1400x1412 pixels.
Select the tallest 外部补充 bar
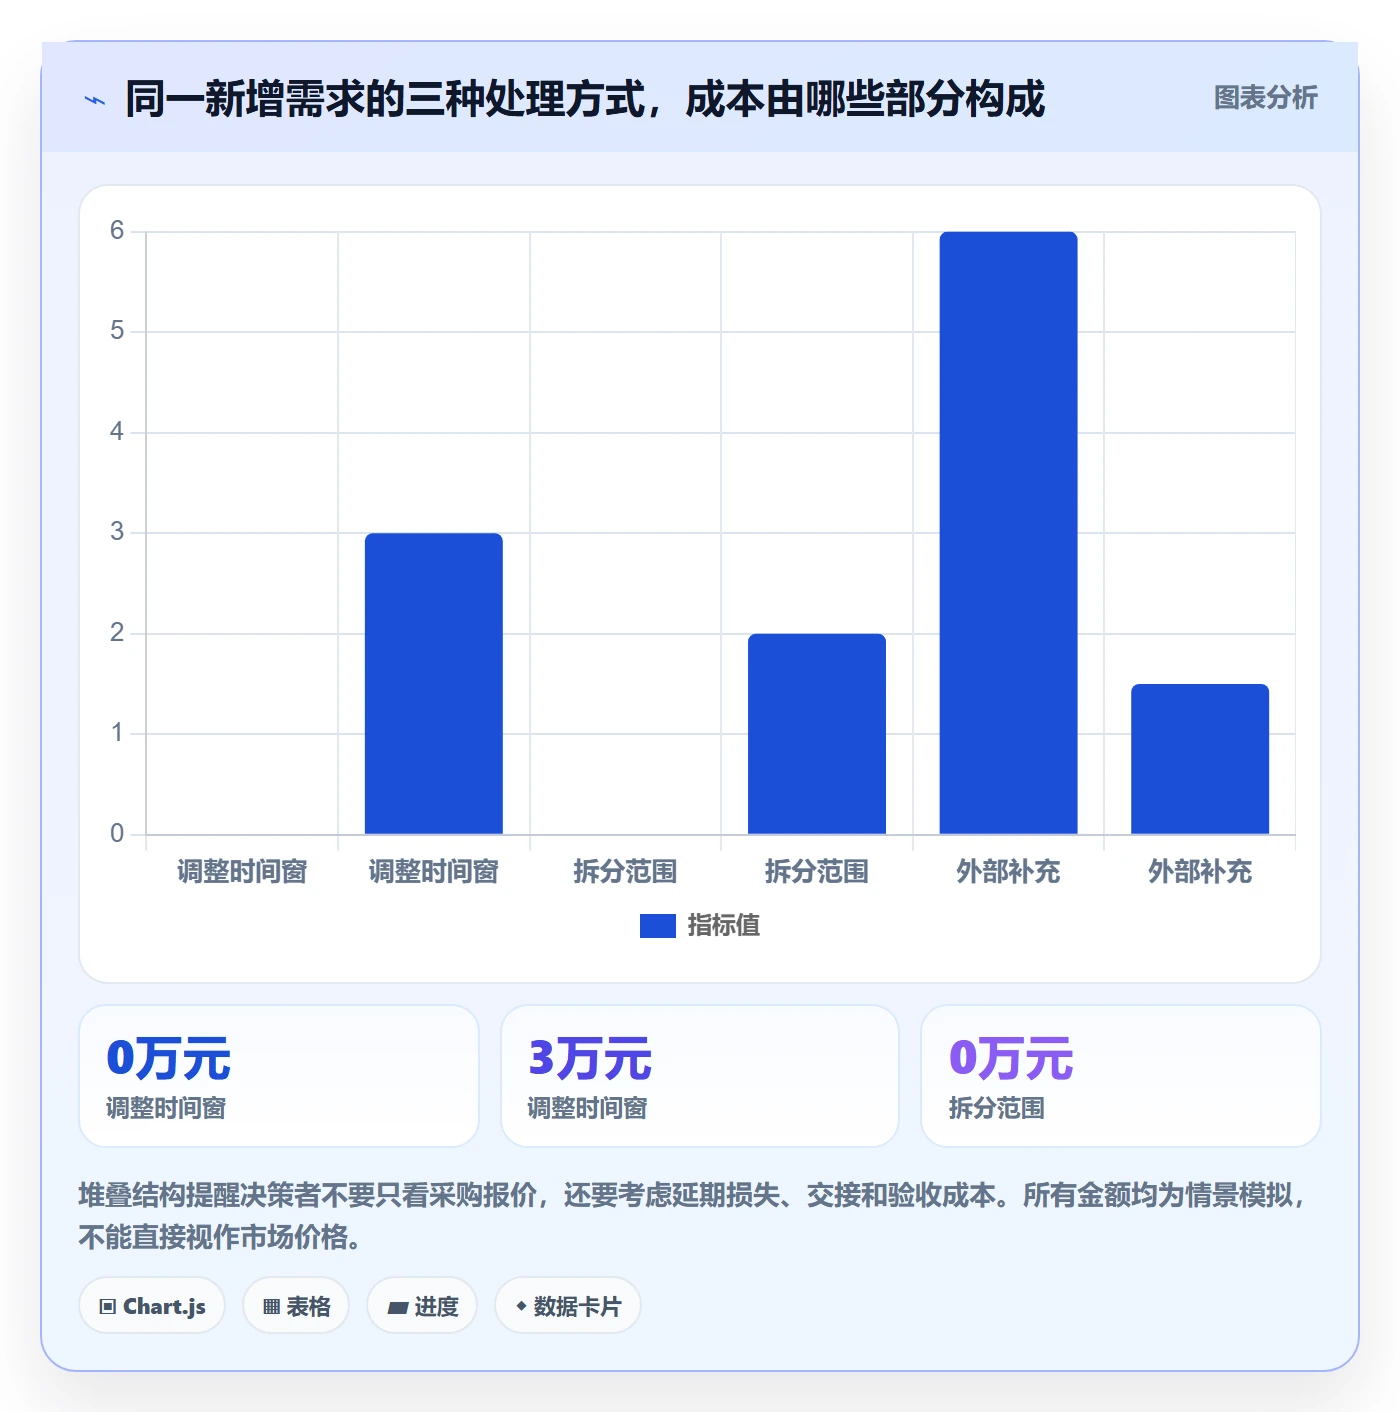coord(1008,533)
